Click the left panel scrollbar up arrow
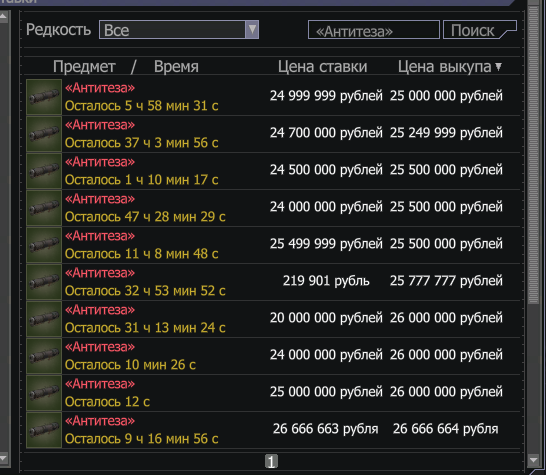This screenshot has height=475, width=546. 3,16
